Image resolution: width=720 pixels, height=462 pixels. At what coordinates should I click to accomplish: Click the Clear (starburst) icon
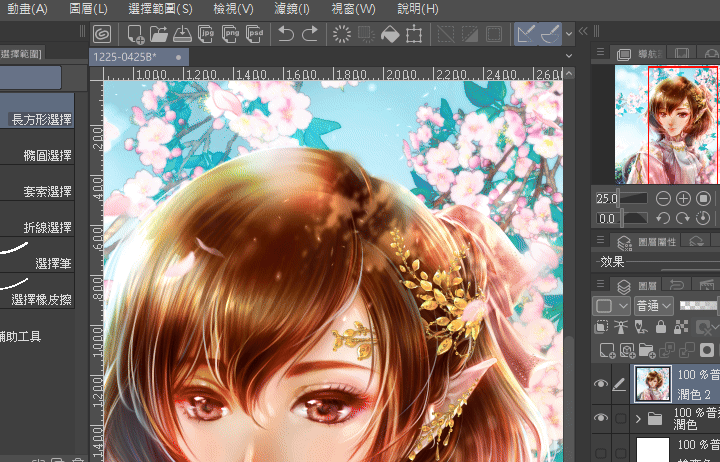(x=342, y=34)
